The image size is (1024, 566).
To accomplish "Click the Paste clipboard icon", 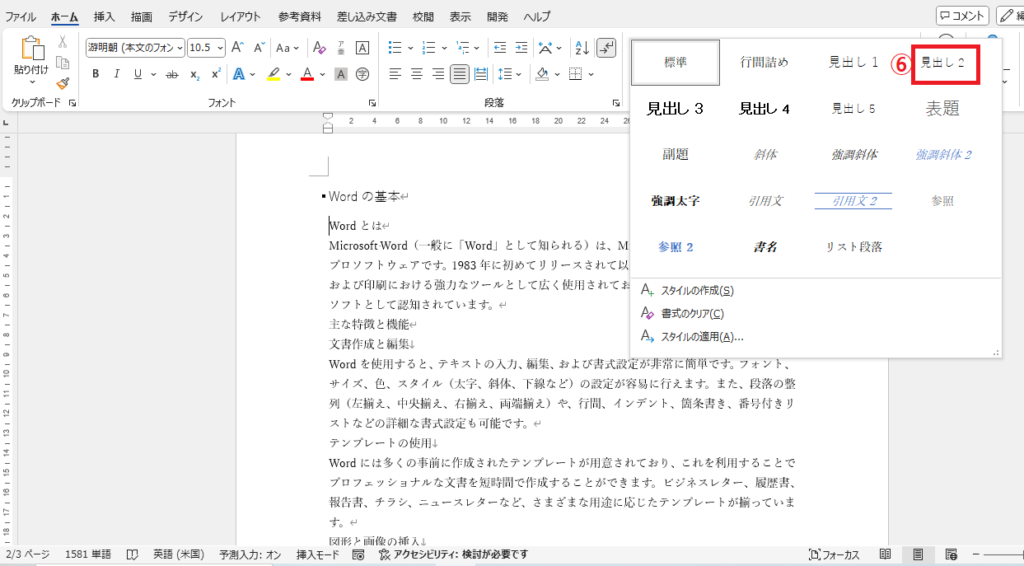I will pyautogui.click(x=31, y=49).
